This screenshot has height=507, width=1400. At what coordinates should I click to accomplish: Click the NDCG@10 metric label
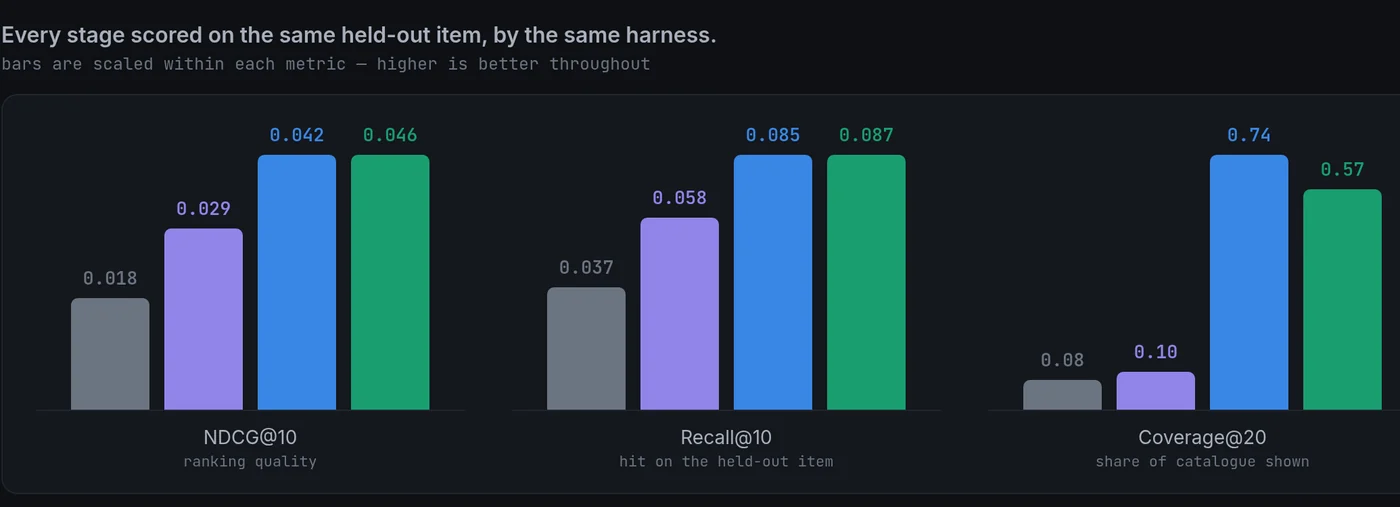coord(250,437)
